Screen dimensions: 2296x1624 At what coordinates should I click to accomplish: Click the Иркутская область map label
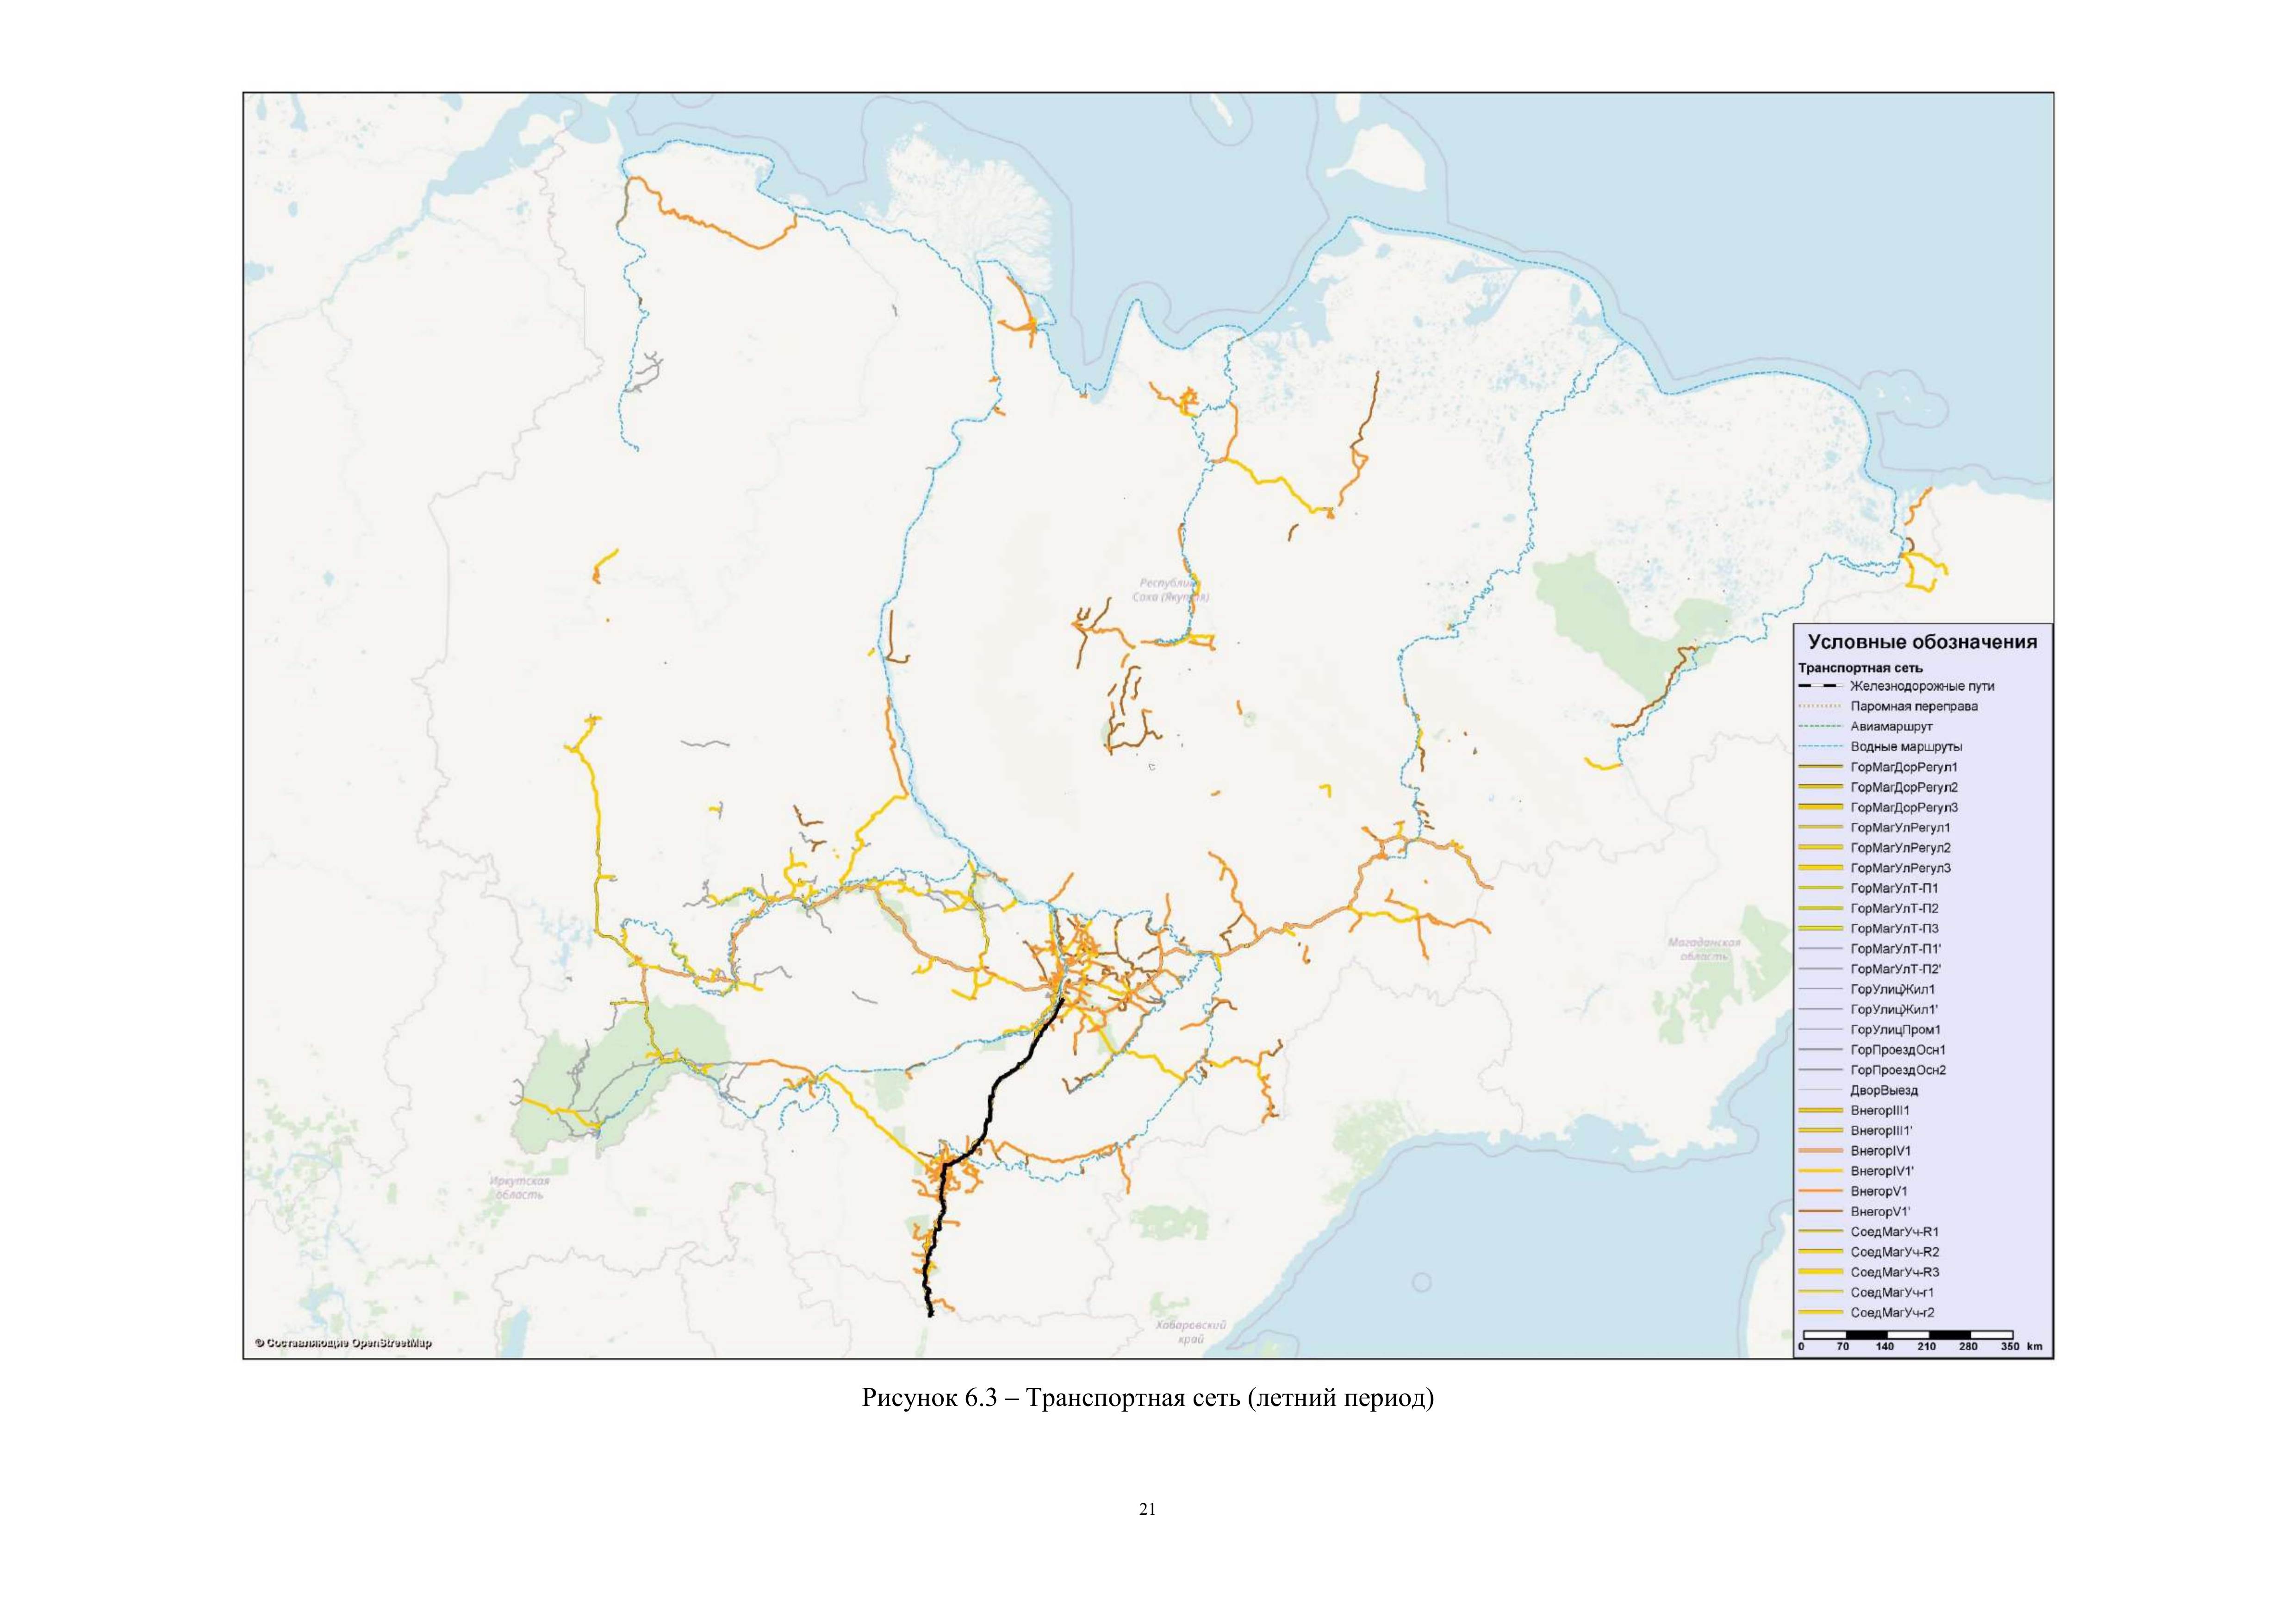[x=520, y=1188]
